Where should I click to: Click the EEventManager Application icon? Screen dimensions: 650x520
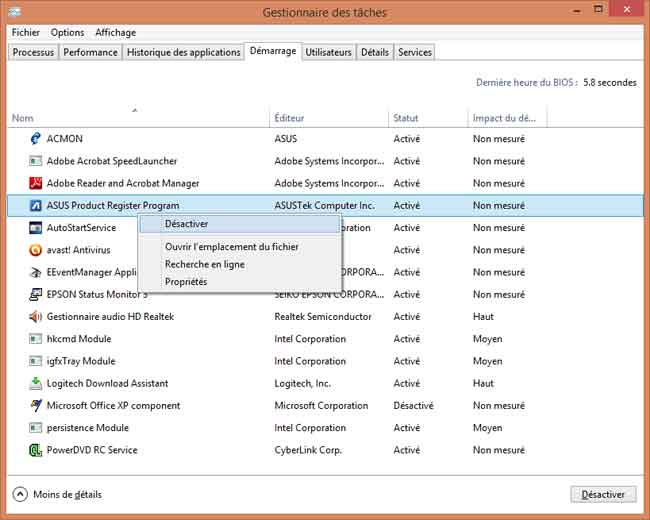[36, 272]
